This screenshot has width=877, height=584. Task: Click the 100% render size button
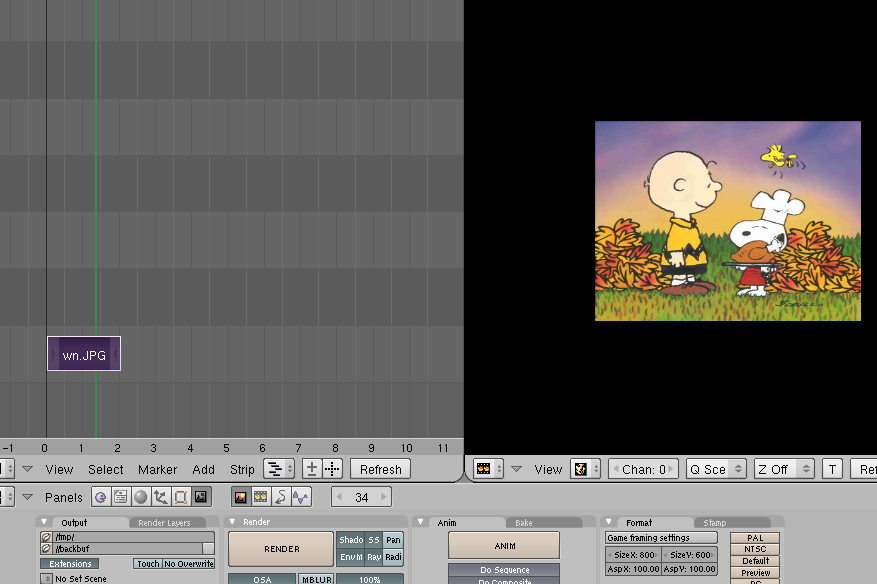click(x=370, y=579)
